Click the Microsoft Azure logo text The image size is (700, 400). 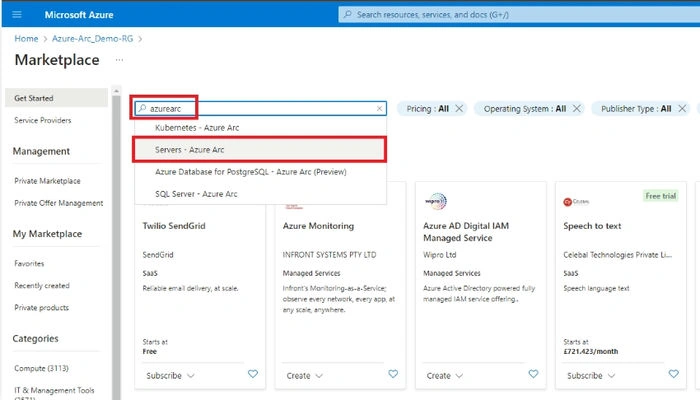pyautogui.click(x=79, y=15)
